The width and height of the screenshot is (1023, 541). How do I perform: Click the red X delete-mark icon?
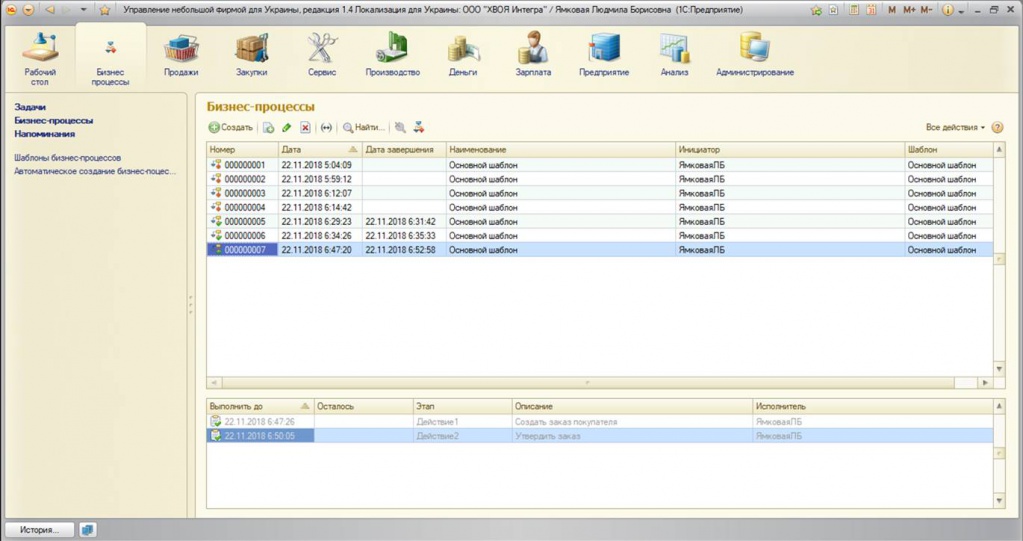click(x=305, y=128)
